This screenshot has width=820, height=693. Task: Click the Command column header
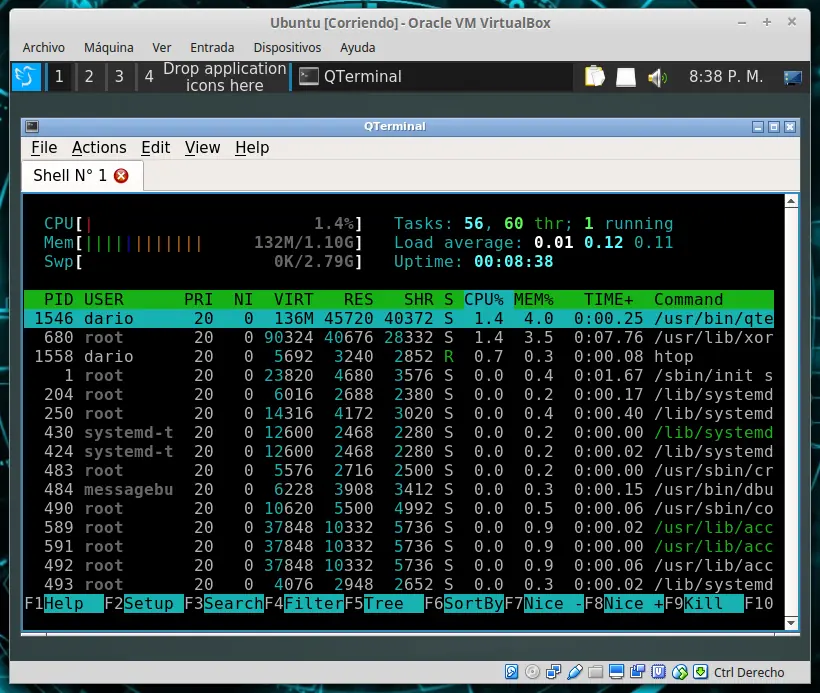pyautogui.click(x=689, y=300)
